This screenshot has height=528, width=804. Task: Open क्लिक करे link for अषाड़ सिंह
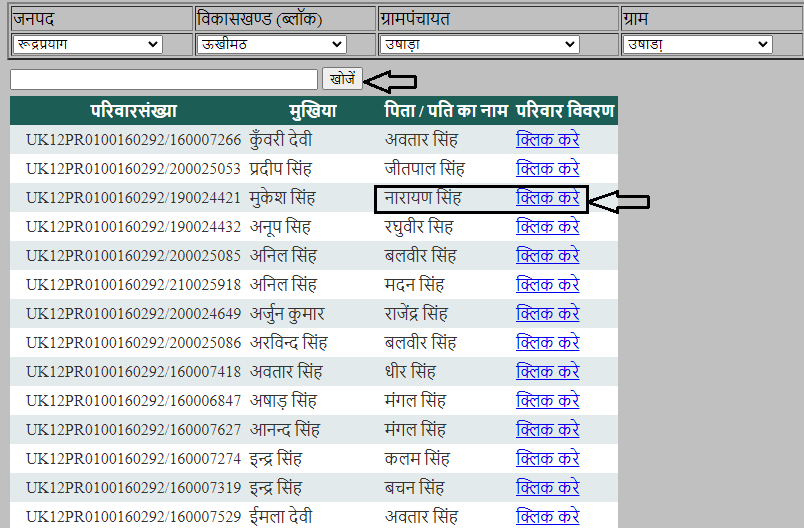point(547,401)
